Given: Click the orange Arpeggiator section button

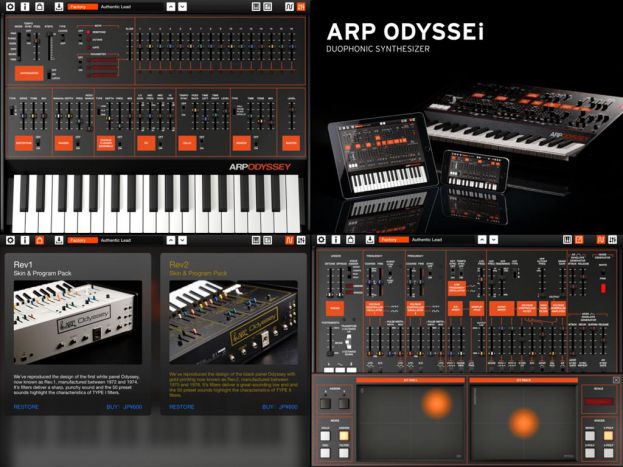Looking at the screenshot, I should pos(29,73).
